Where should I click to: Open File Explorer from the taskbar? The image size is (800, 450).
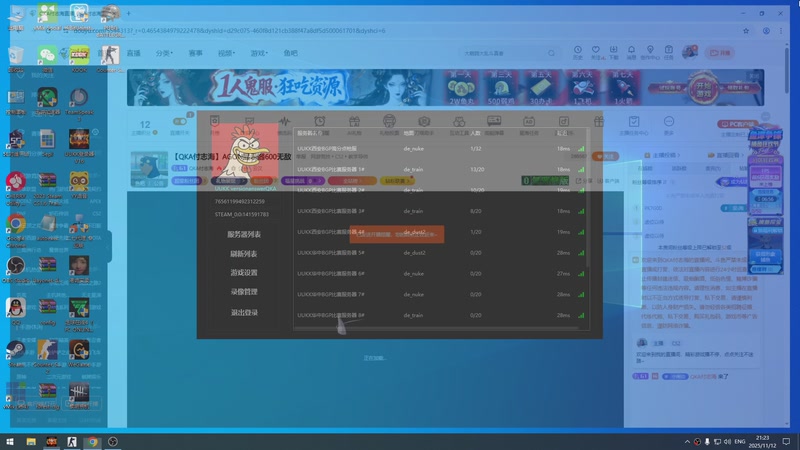[31, 442]
